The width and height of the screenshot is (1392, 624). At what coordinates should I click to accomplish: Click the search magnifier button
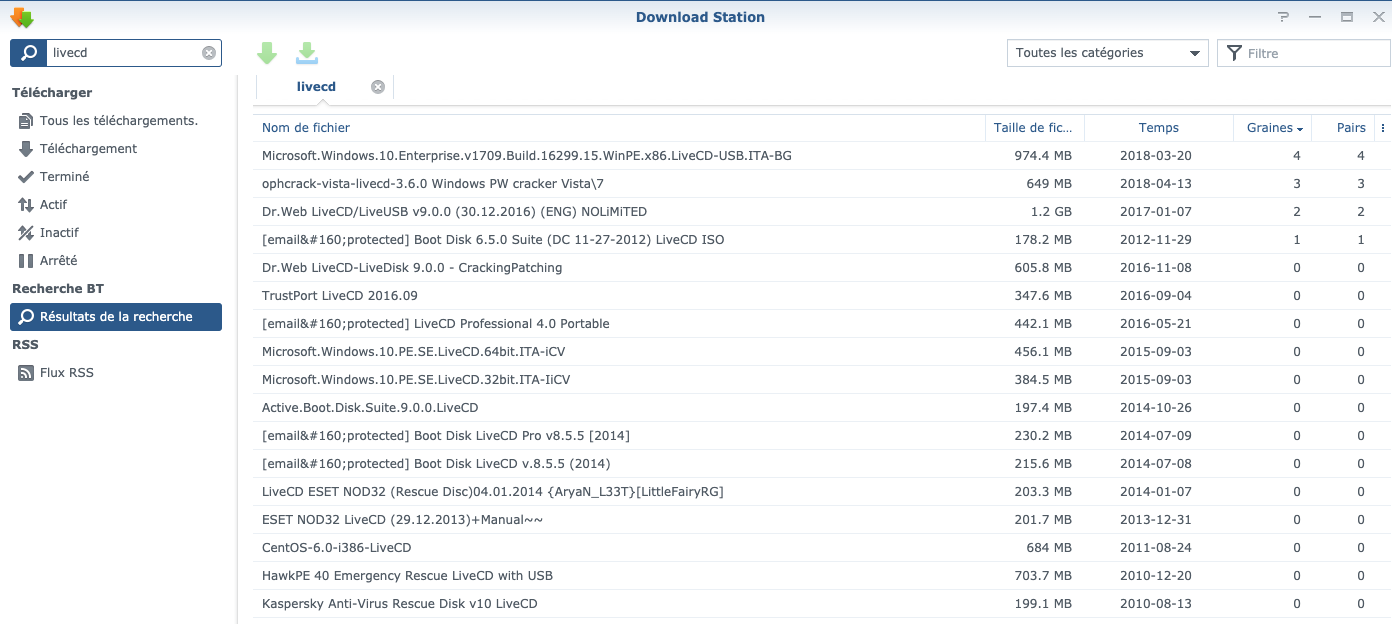(x=29, y=53)
